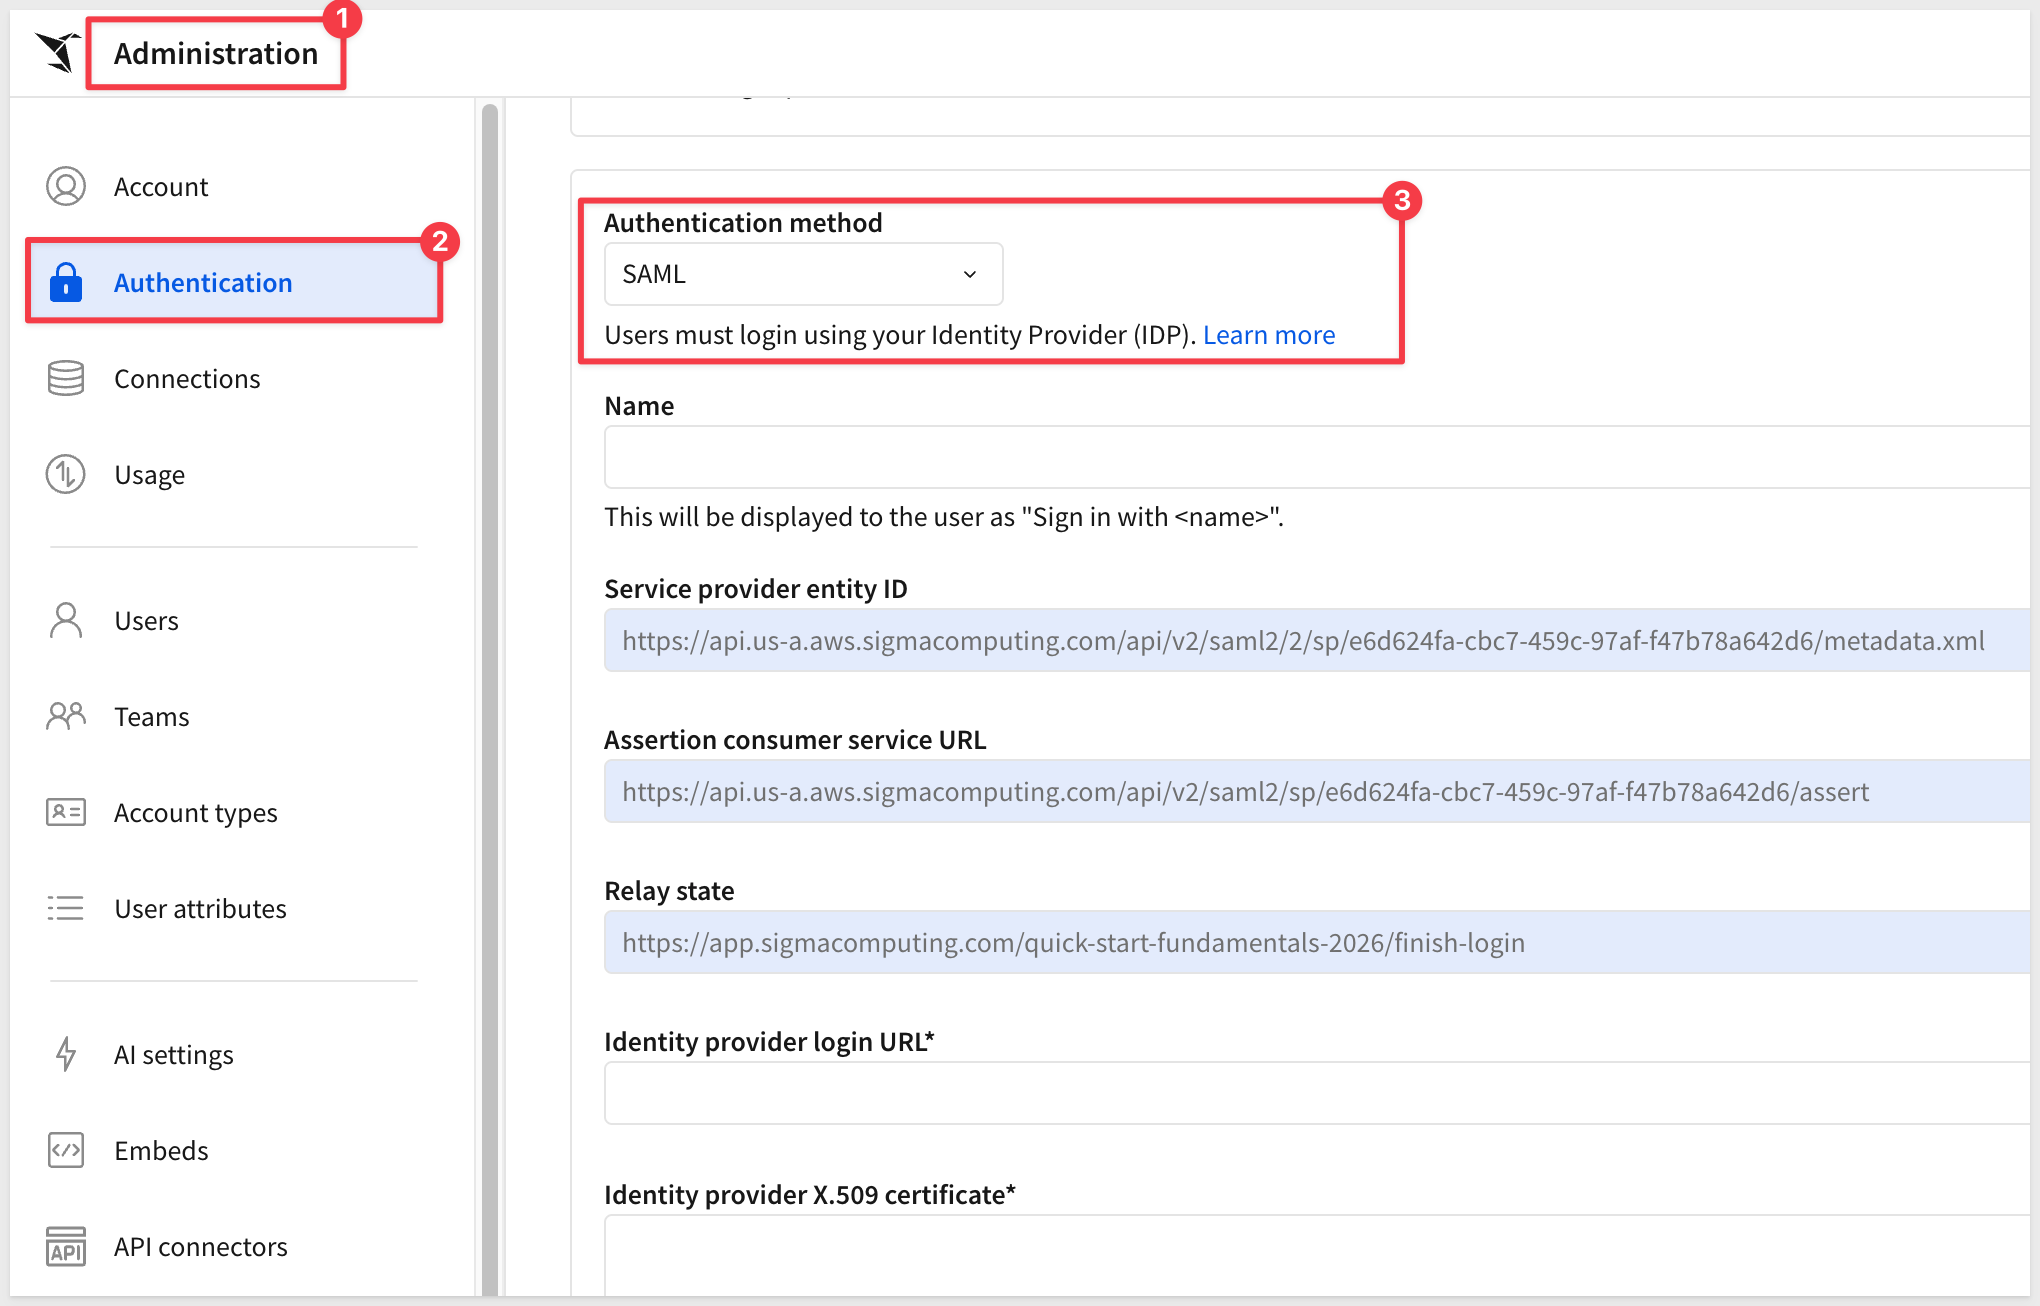2040x1306 pixels.
Task: Click the Identity provider X.509 certificate box
Action: point(1316,1255)
